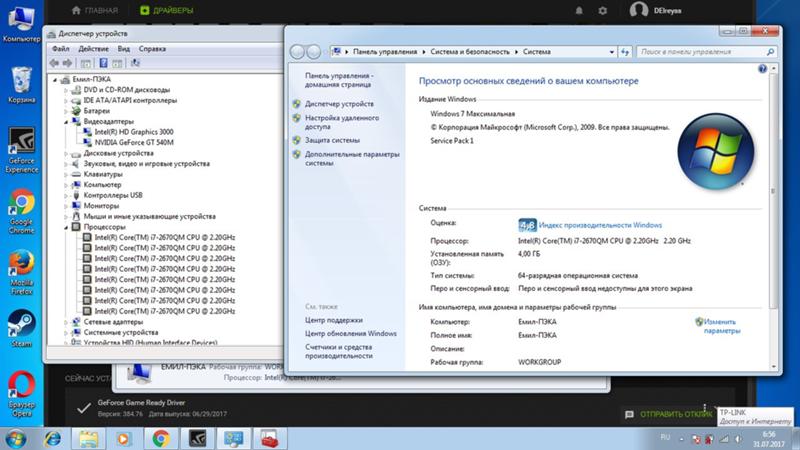Open the Файл menu in Device Manager
Viewport: 800px width, 450px height.
[x=61, y=49]
